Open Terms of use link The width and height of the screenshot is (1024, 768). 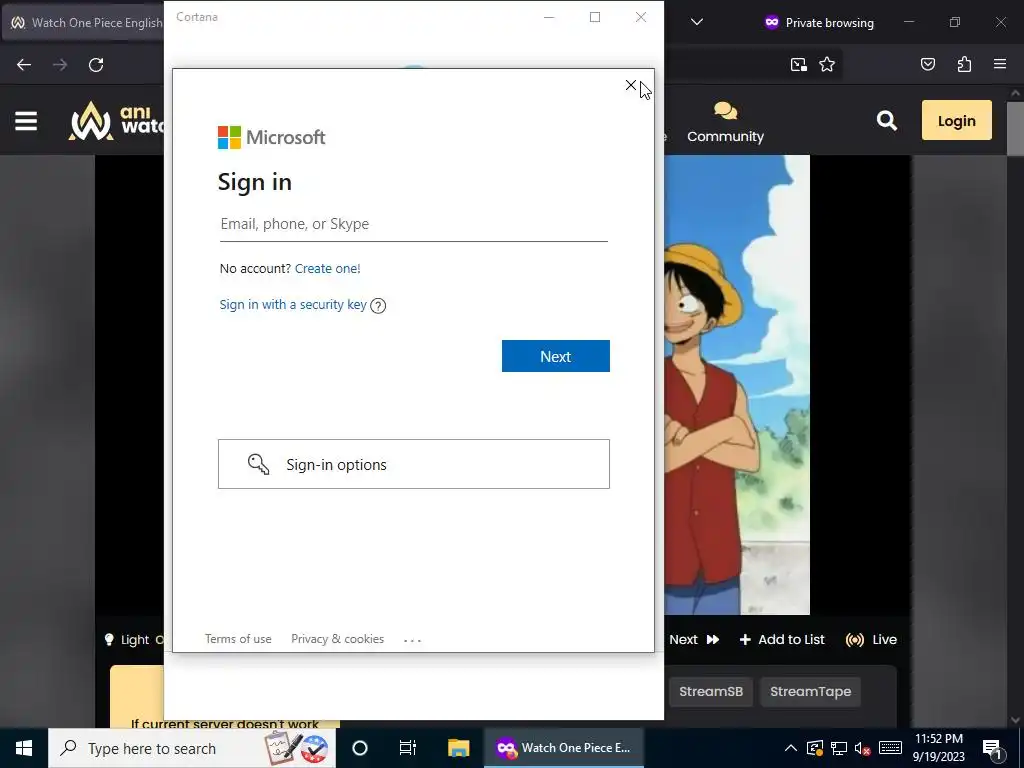coord(238,639)
